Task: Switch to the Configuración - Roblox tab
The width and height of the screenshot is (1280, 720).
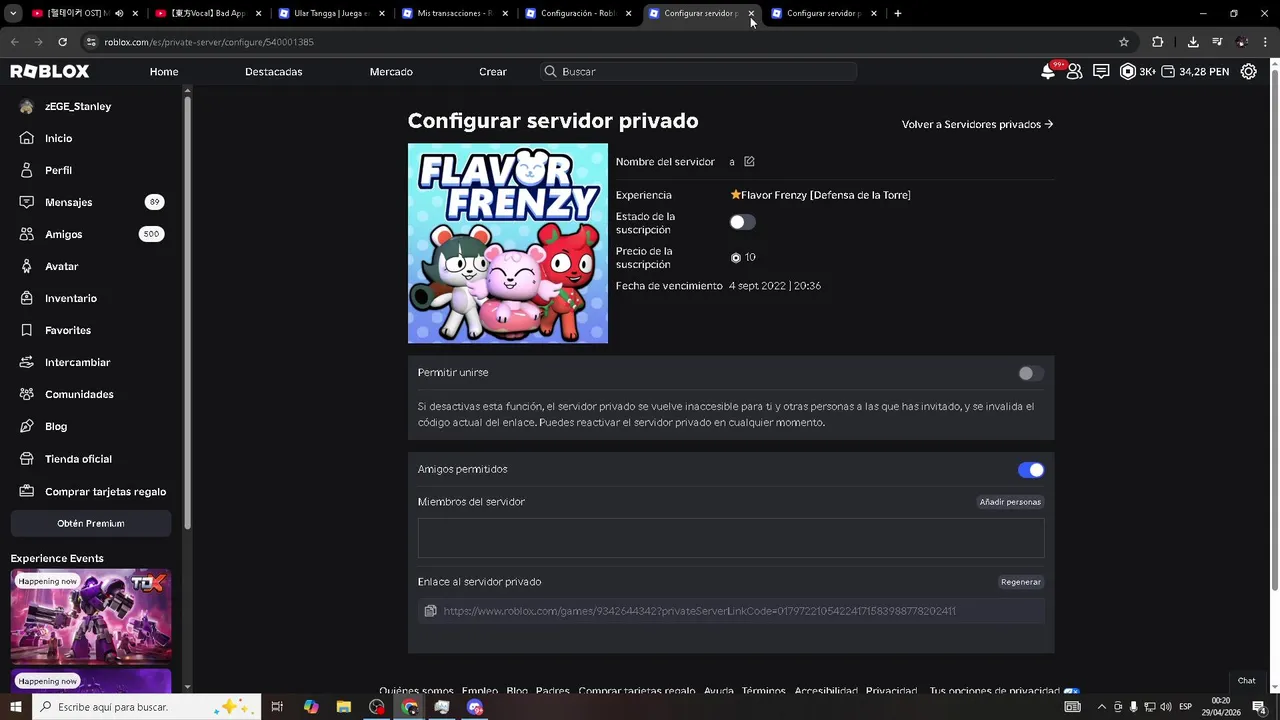Action: tap(576, 13)
